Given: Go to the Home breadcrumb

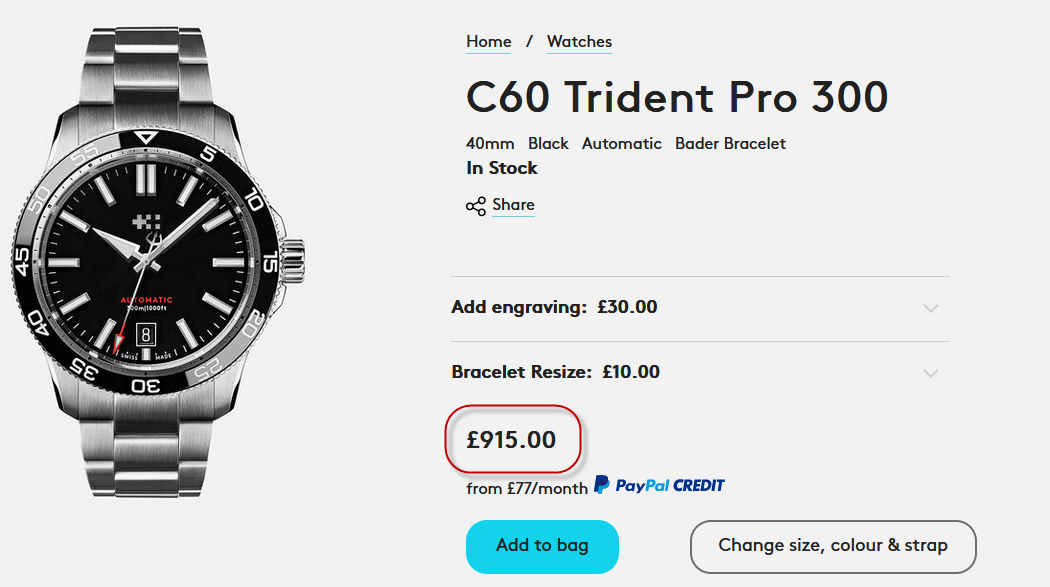Looking at the screenshot, I should 489,42.
